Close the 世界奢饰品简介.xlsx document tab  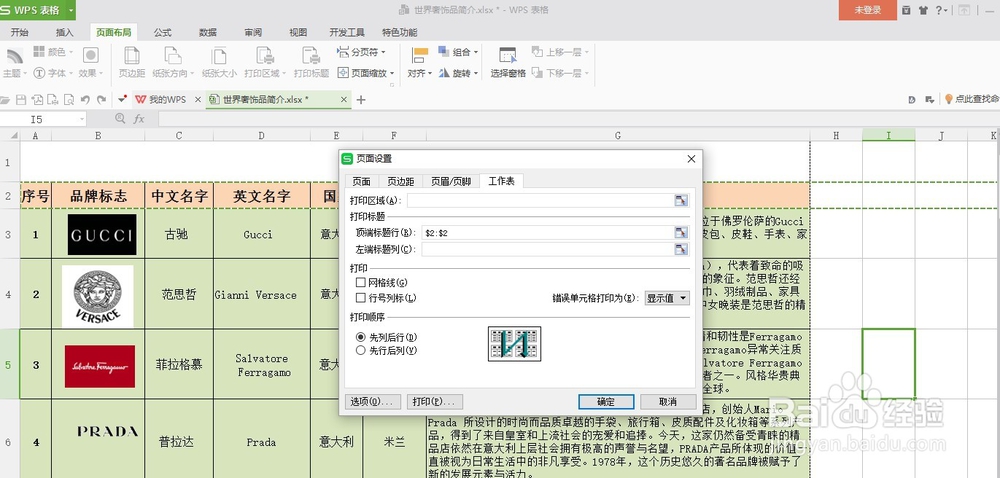[x=344, y=99]
